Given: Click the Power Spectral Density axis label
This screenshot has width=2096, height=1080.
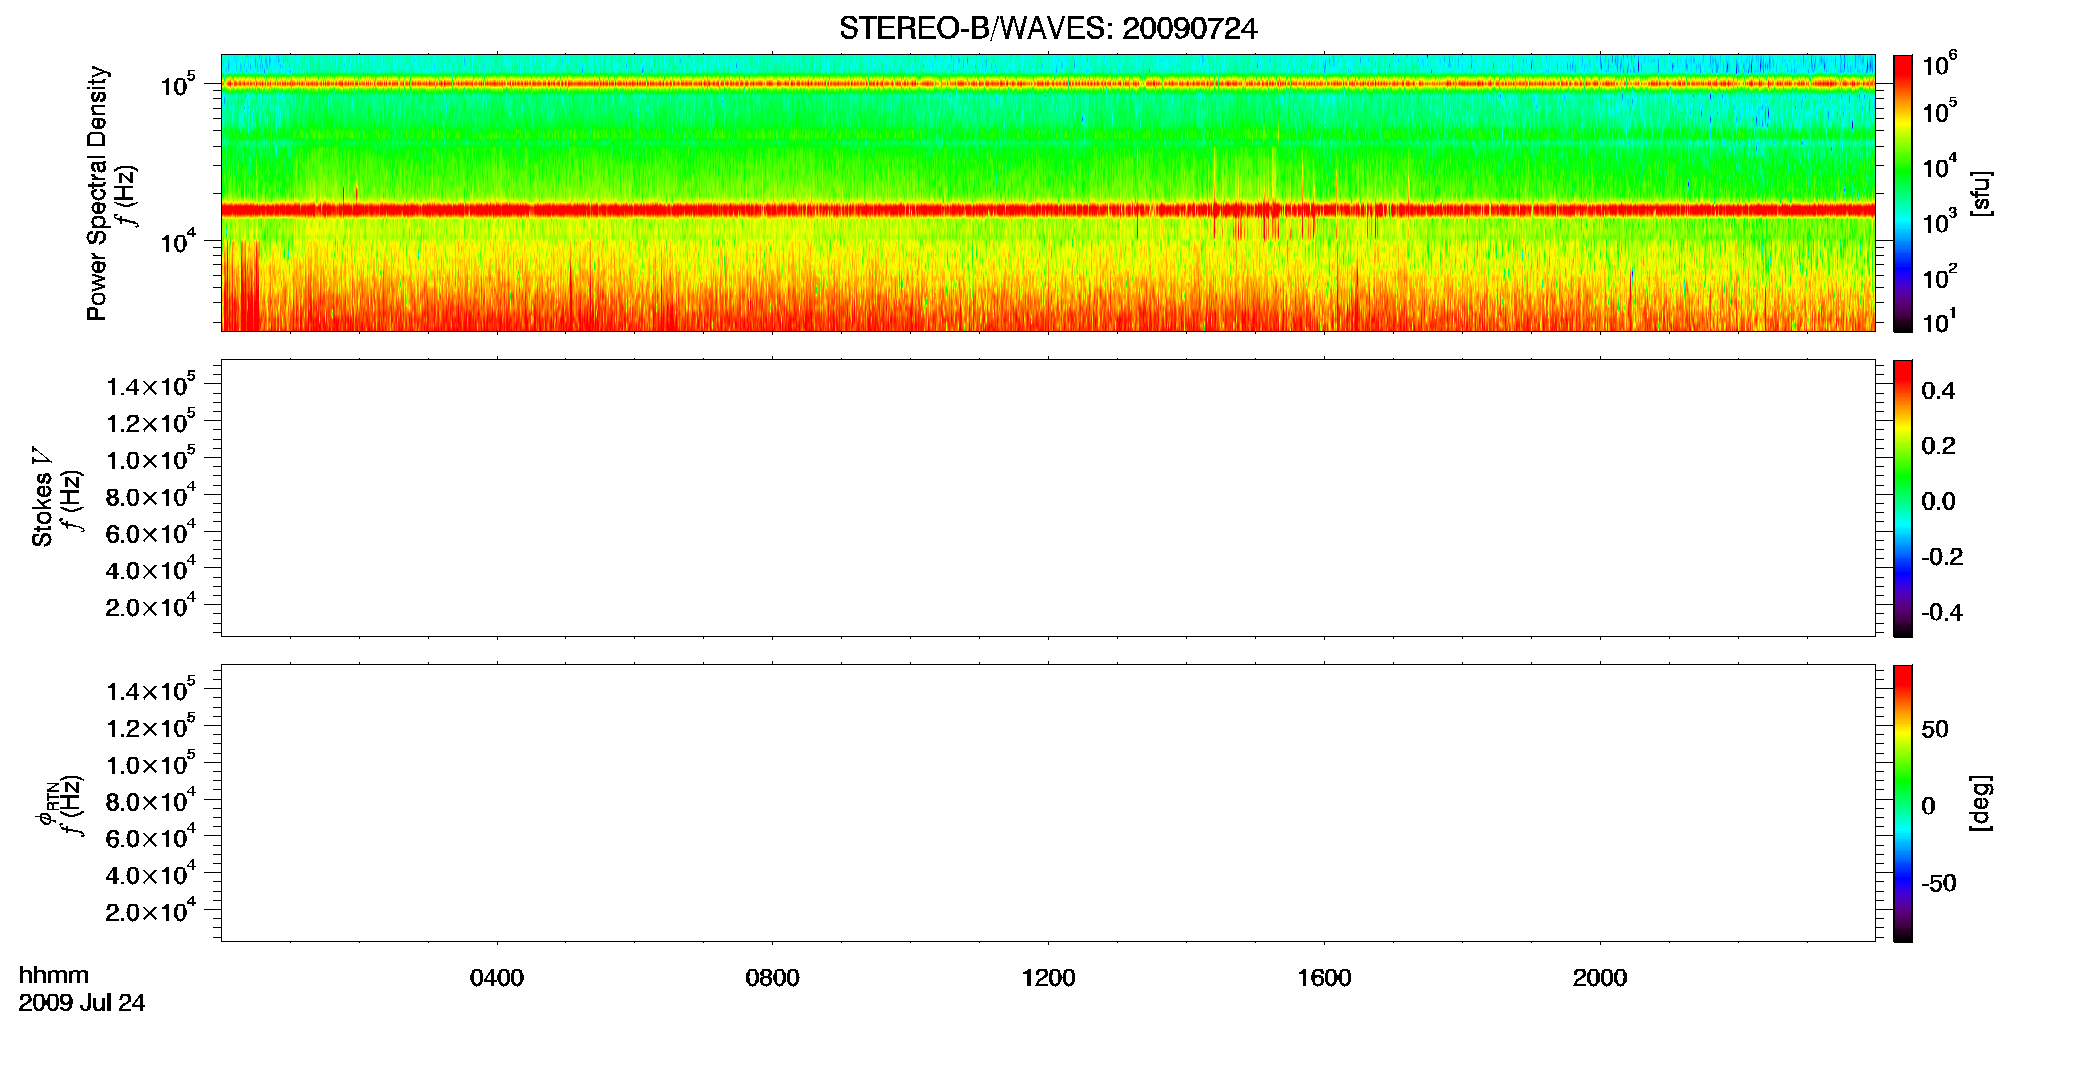Looking at the screenshot, I should 97,193.
